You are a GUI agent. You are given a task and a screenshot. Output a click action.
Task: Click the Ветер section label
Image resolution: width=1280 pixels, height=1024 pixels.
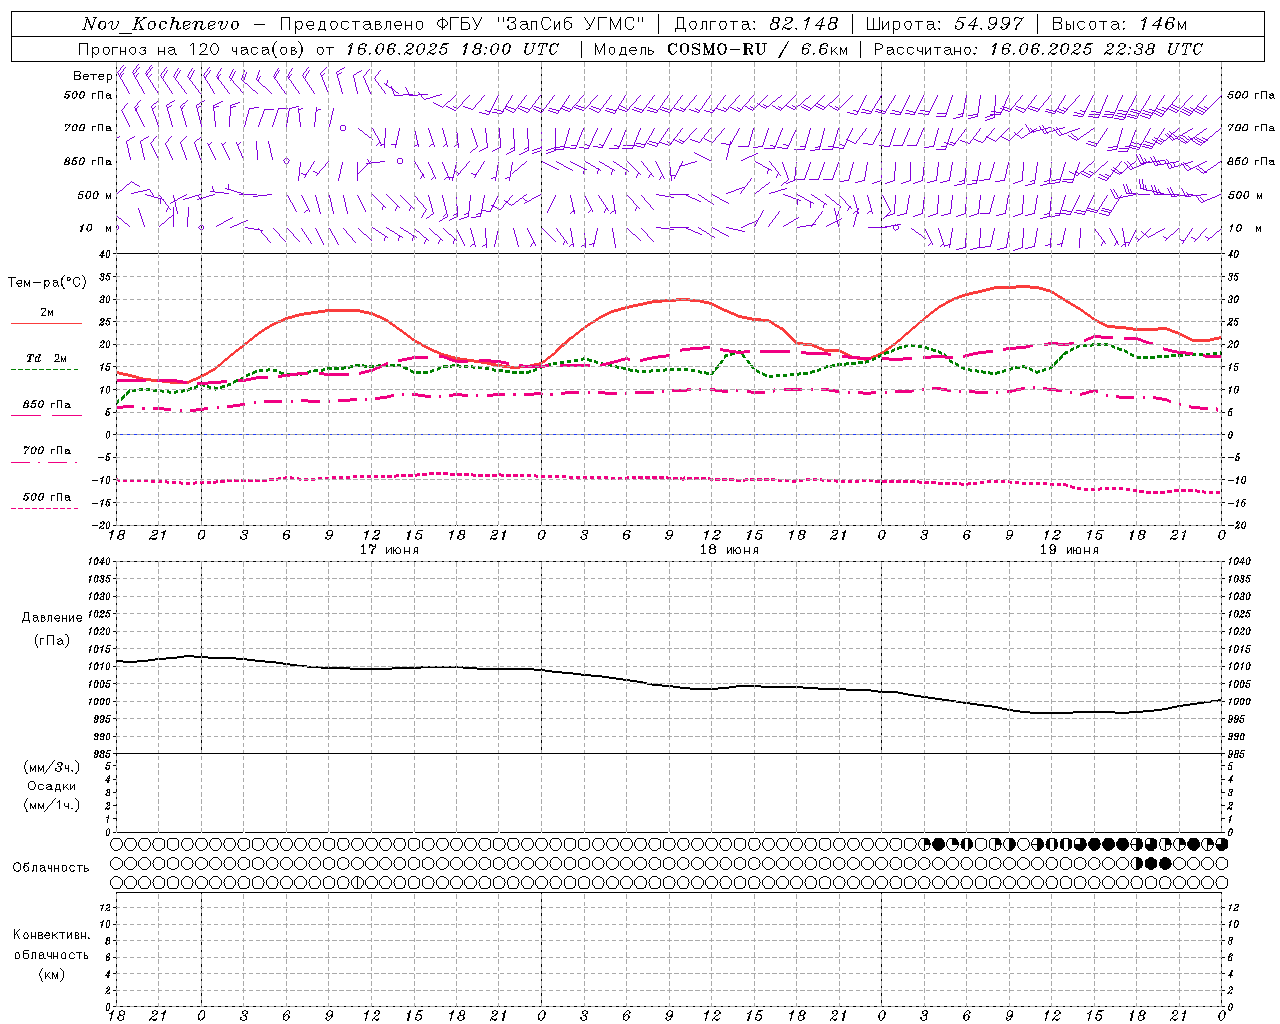coord(92,76)
